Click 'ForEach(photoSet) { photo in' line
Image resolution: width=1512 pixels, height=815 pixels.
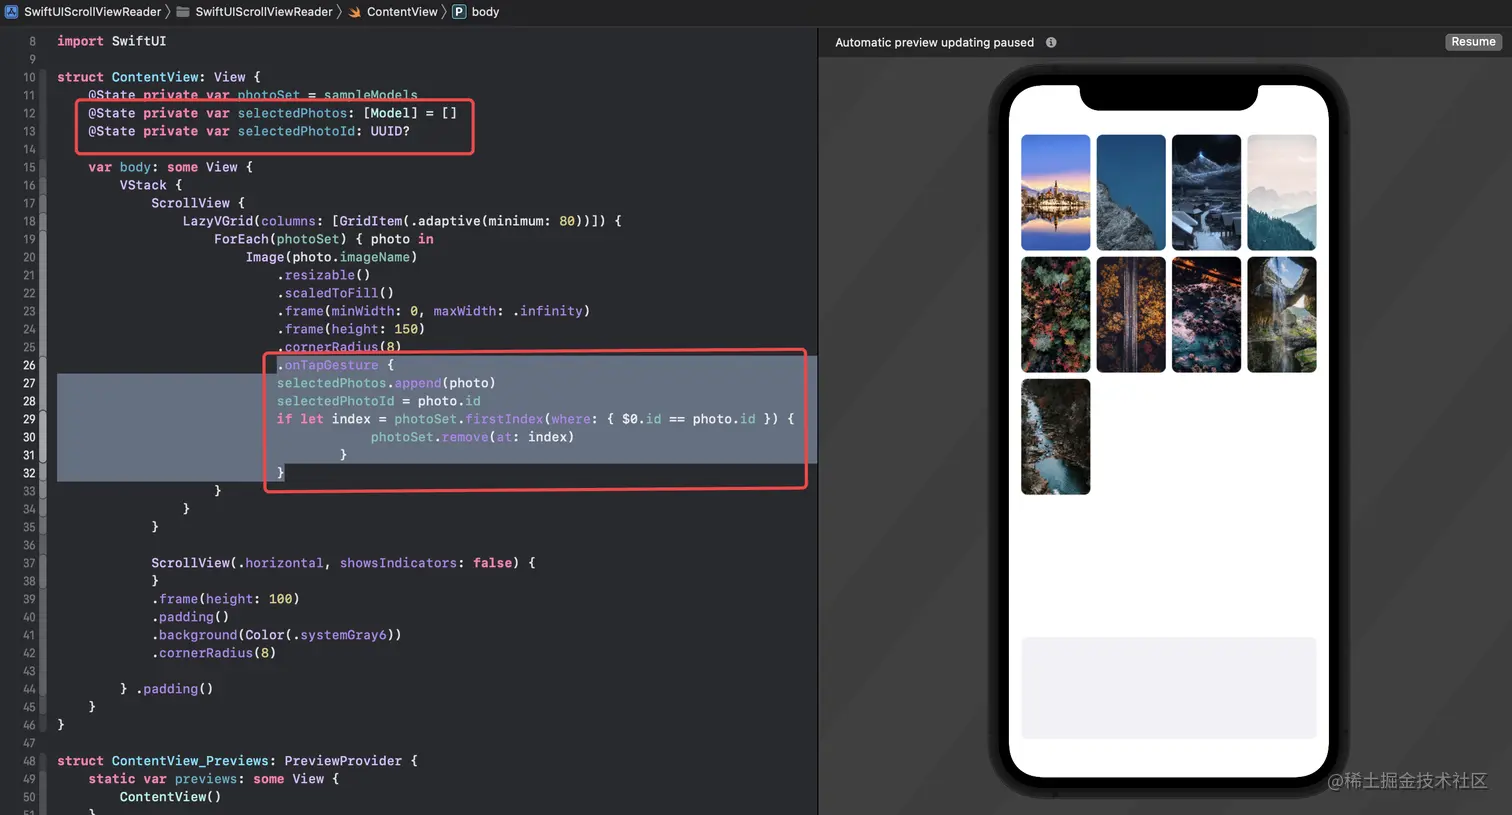click(324, 239)
